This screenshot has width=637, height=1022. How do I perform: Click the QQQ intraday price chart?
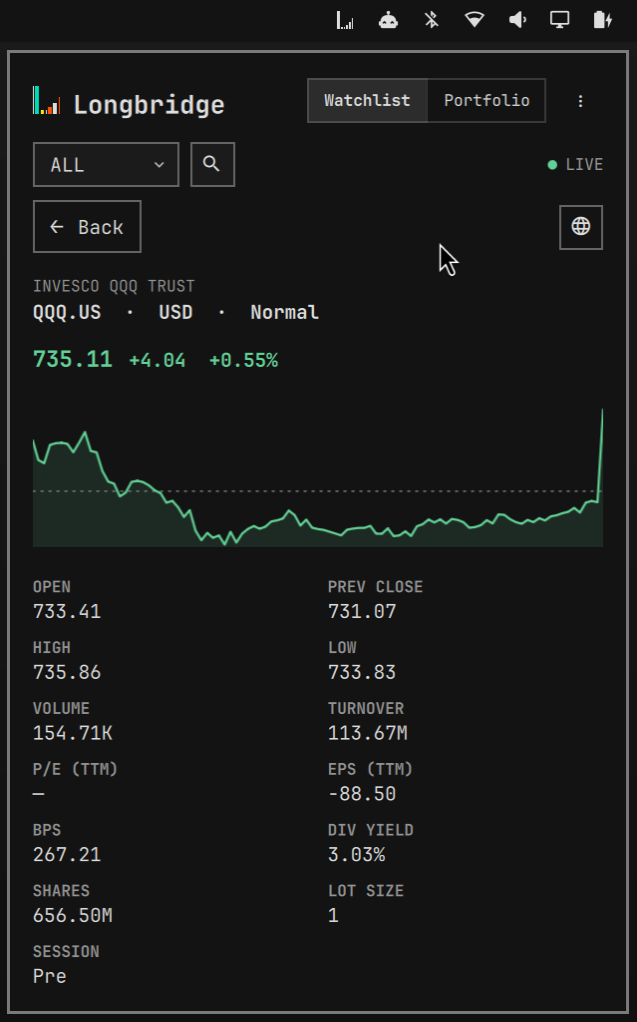click(318, 478)
